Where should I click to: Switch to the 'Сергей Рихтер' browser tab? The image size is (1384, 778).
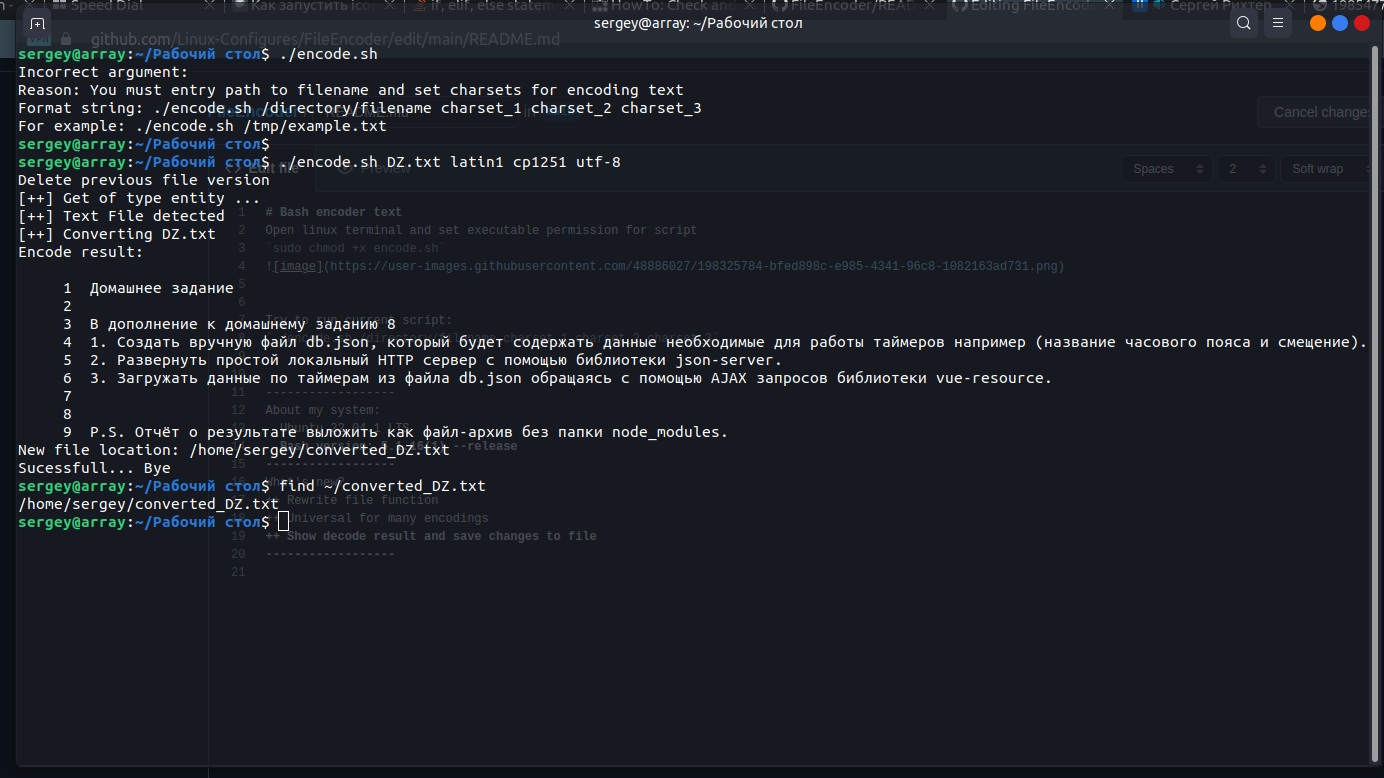click(x=1215, y=6)
